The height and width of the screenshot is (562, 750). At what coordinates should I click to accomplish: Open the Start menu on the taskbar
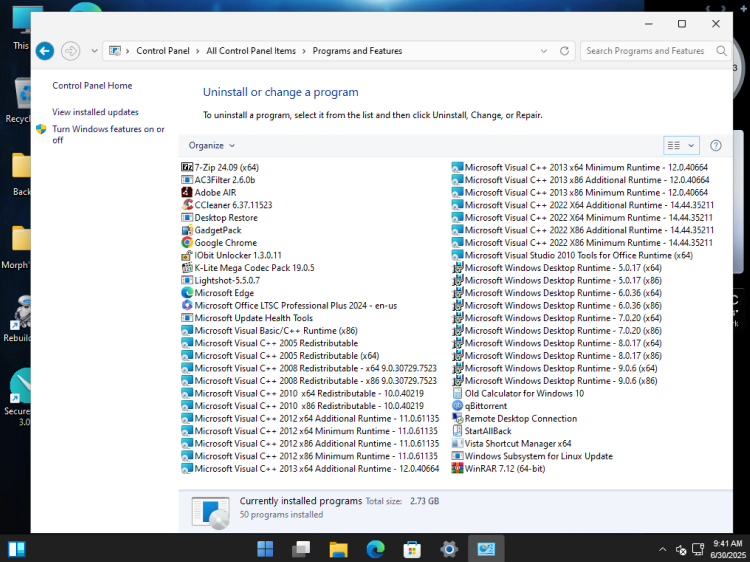pyautogui.click(x=265, y=549)
